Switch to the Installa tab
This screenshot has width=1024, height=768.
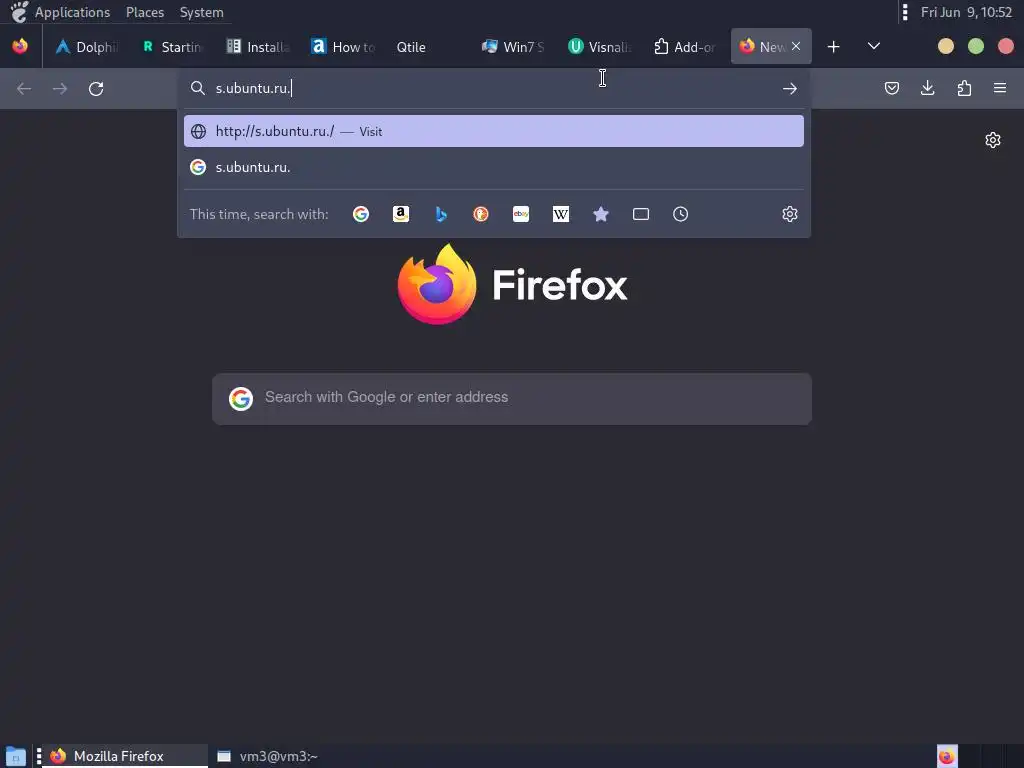257,47
